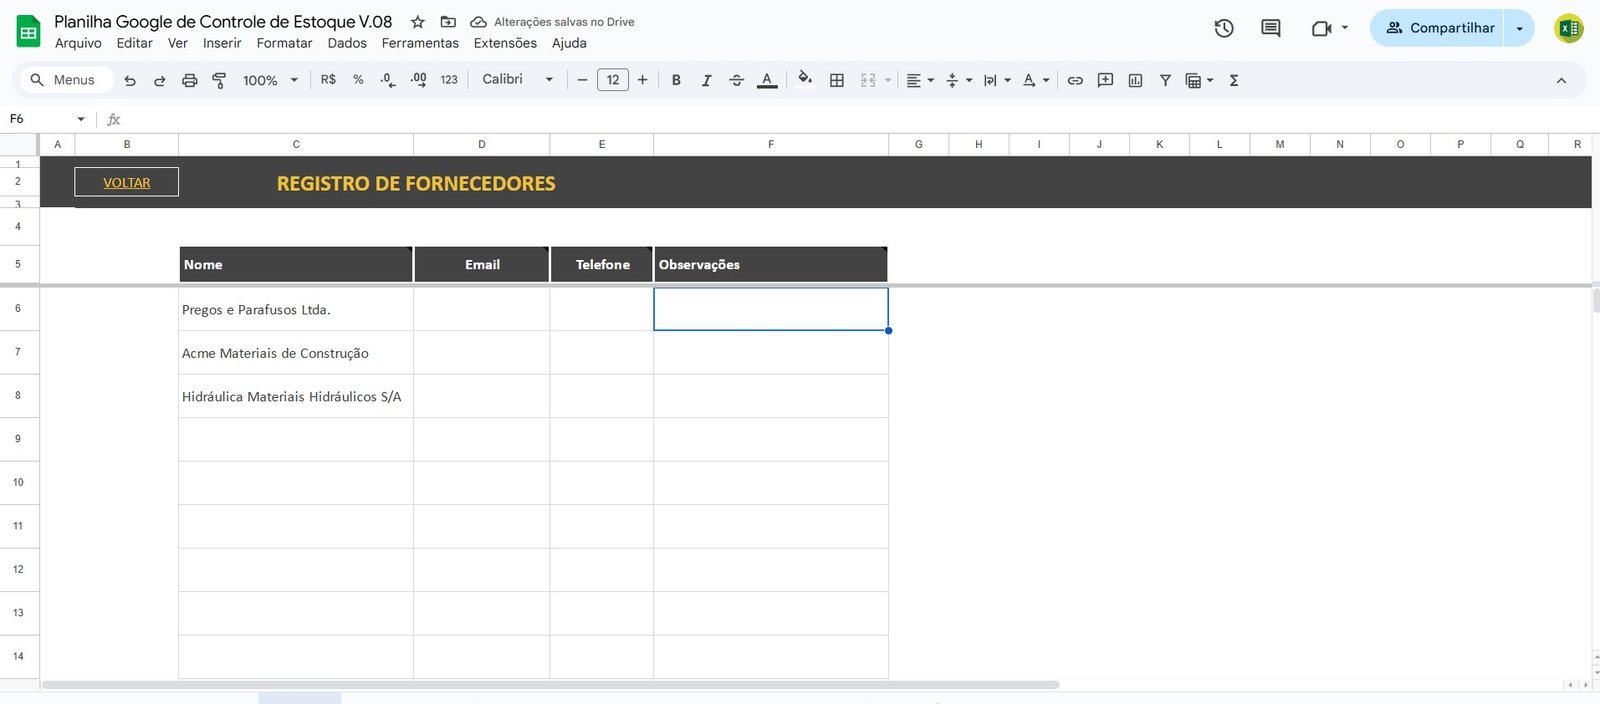Select the Observações header cell
Screen dimensions: 1600x704
[770, 264]
